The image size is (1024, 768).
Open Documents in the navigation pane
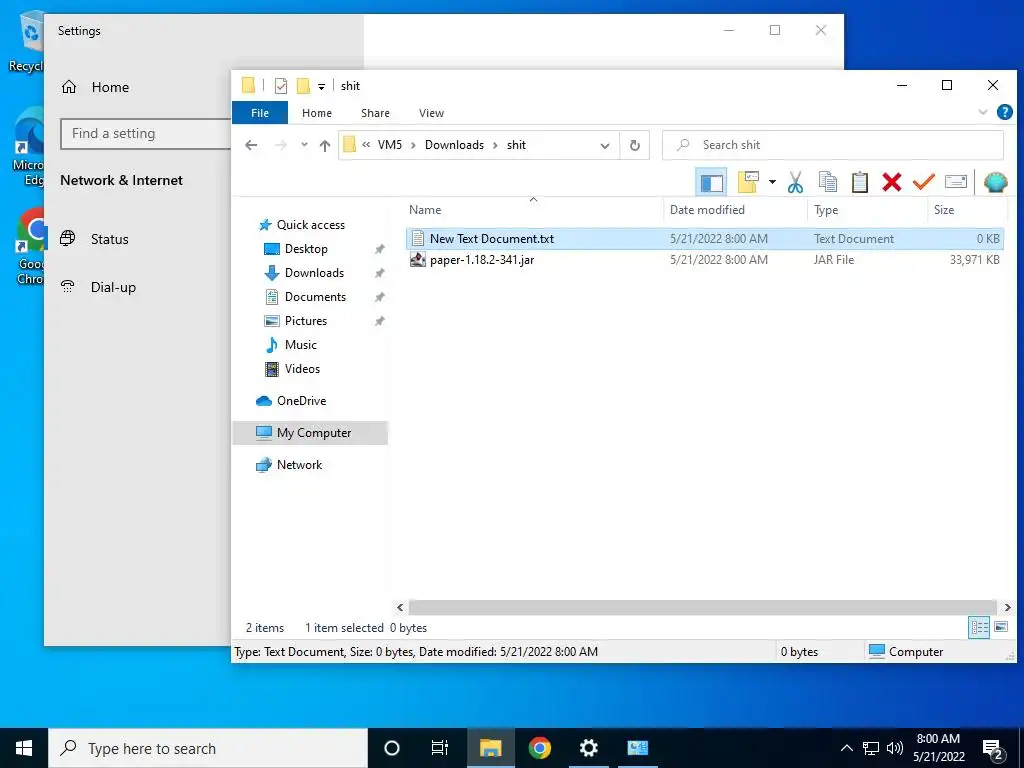click(315, 297)
